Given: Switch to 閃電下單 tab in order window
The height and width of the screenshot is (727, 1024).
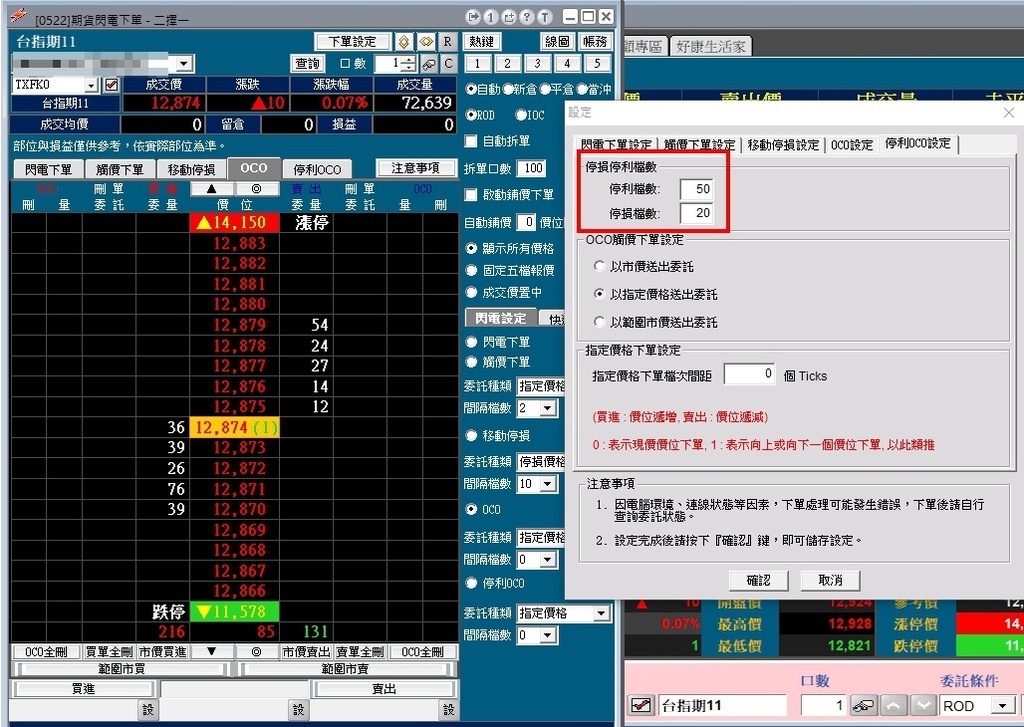Looking at the screenshot, I should click(48, 169).
